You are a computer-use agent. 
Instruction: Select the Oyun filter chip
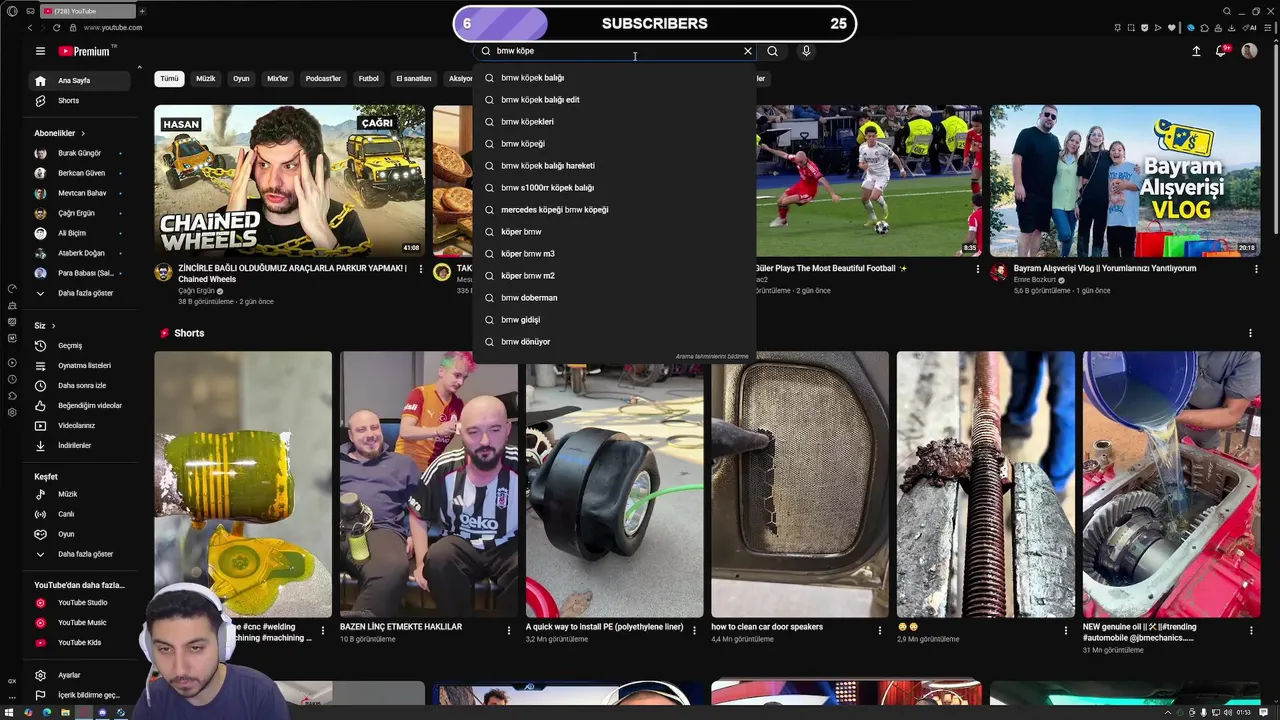coord(241,78)
